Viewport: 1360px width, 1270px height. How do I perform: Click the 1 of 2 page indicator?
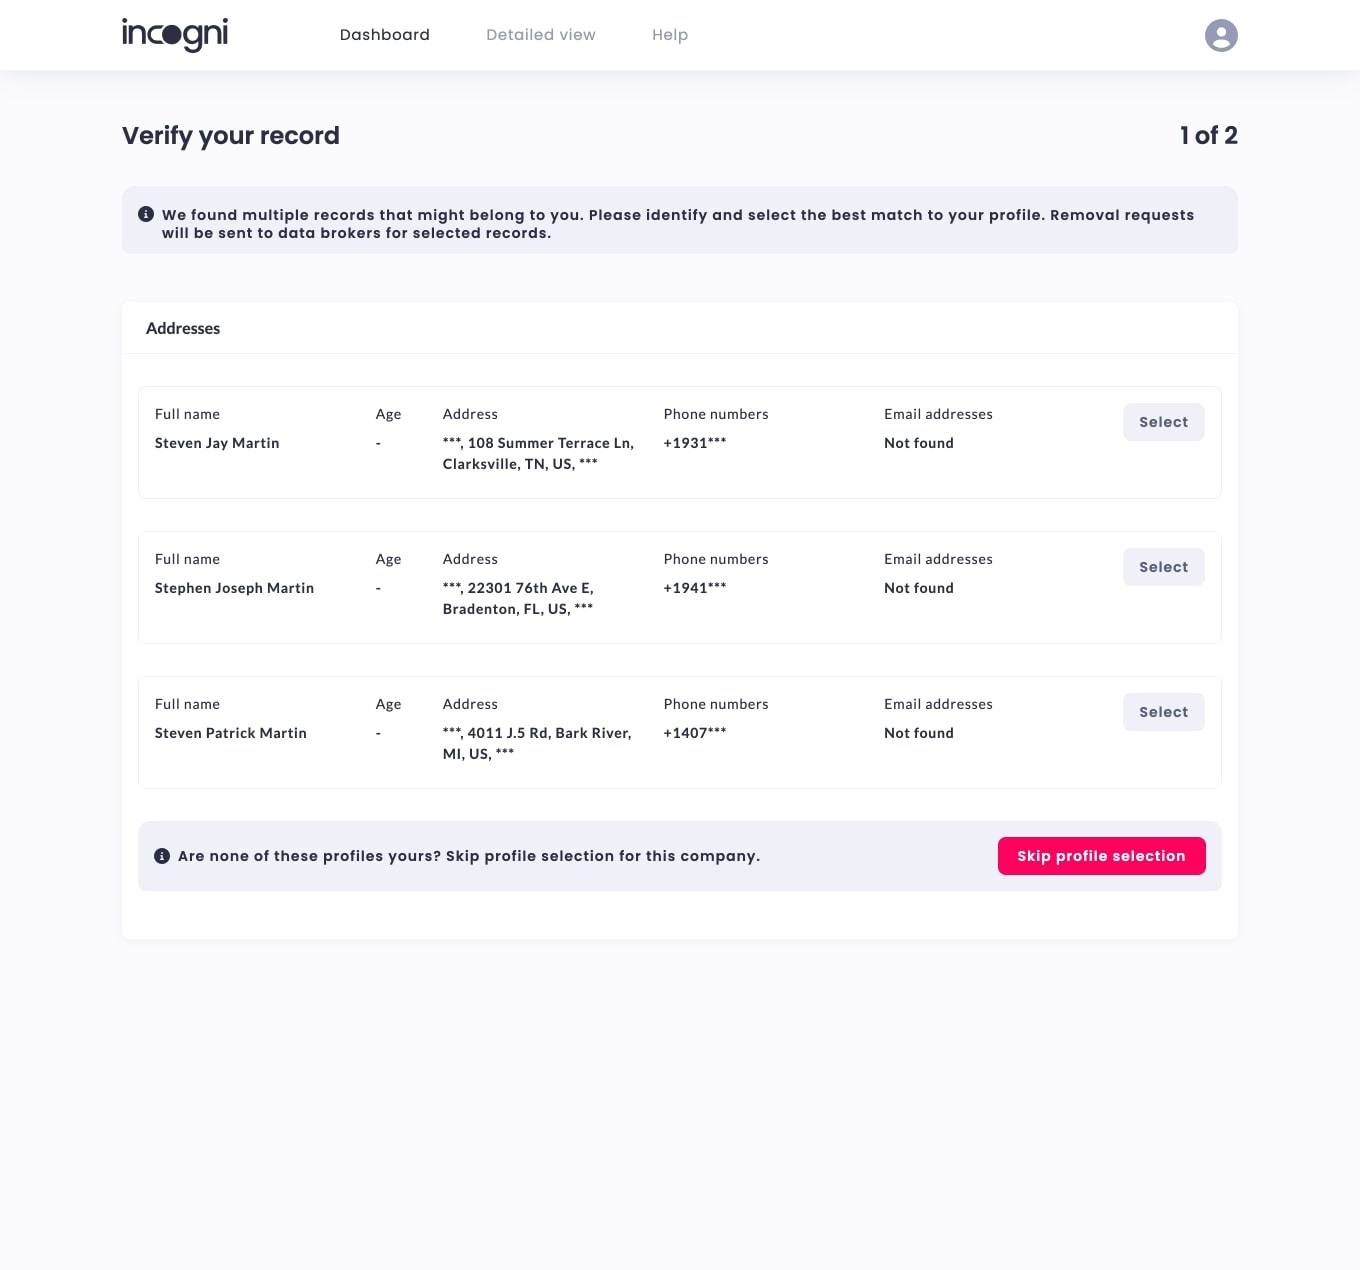[1208, 136]
